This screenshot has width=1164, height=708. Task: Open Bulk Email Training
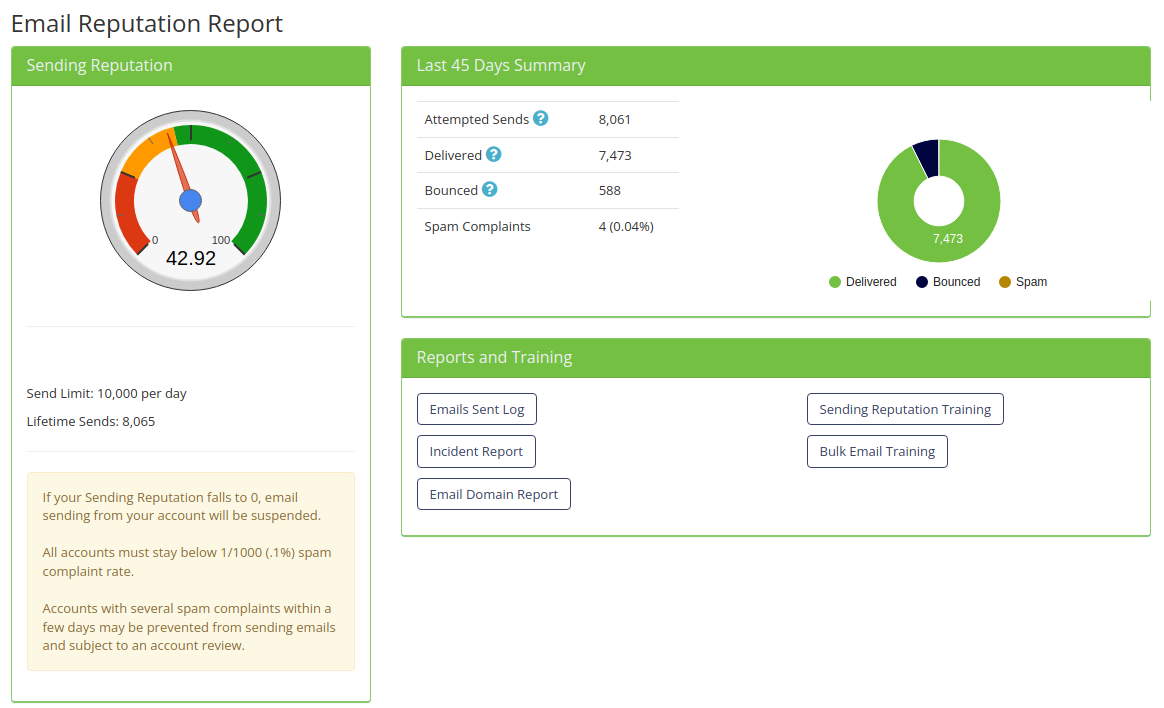click(x=877, y=451)
